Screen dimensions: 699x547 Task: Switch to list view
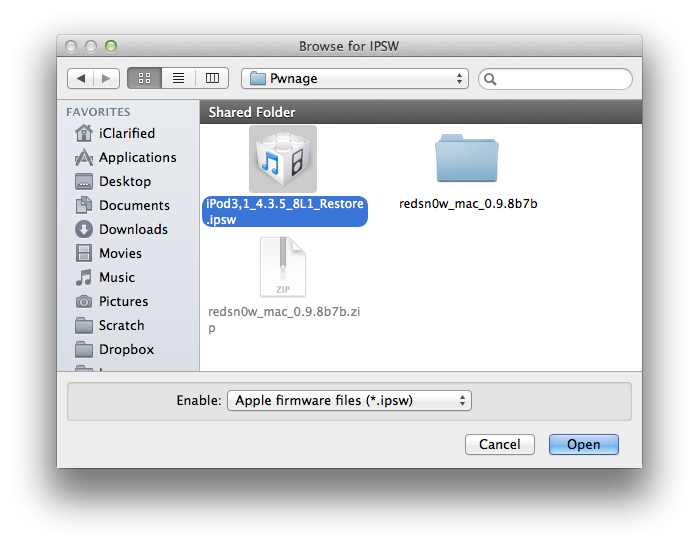click(x=178, y=78)
